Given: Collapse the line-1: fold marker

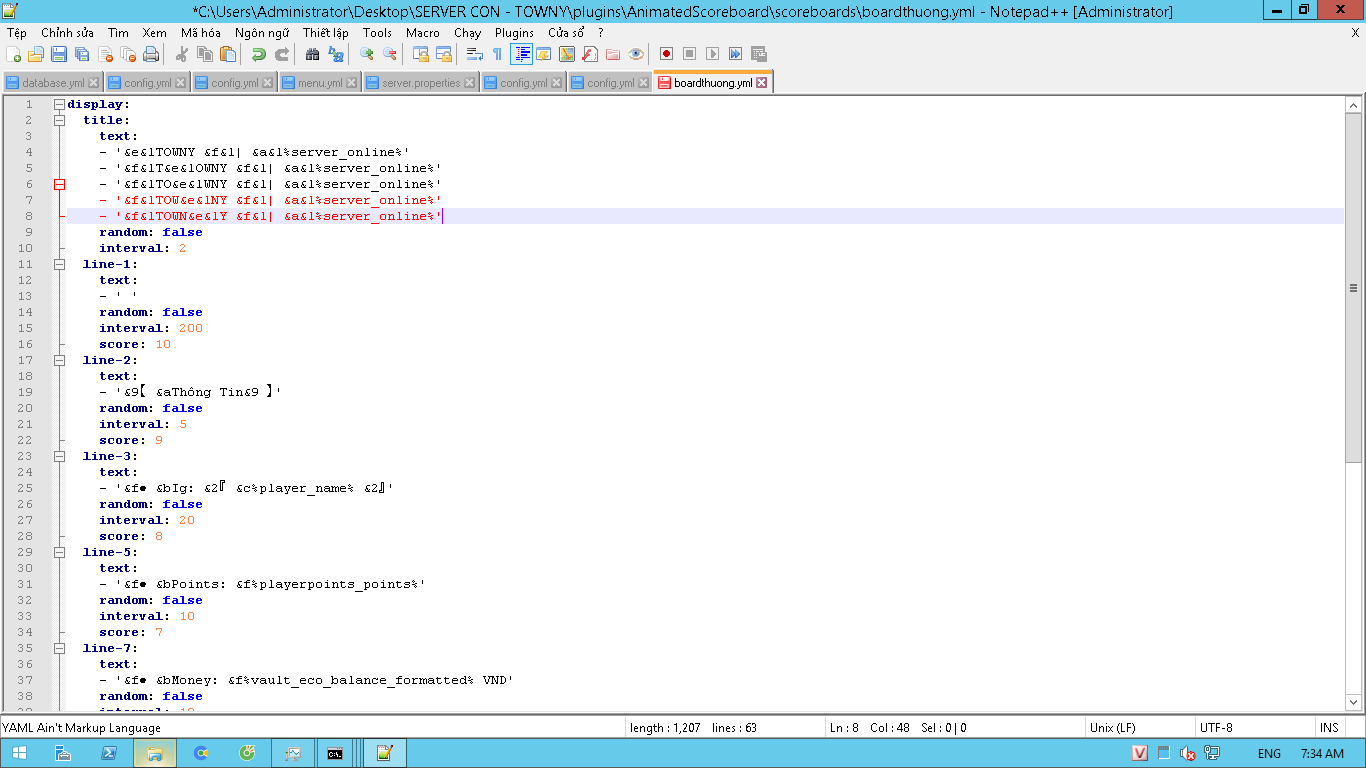Looking at the screenshot, I should click(x=59, y=264).
